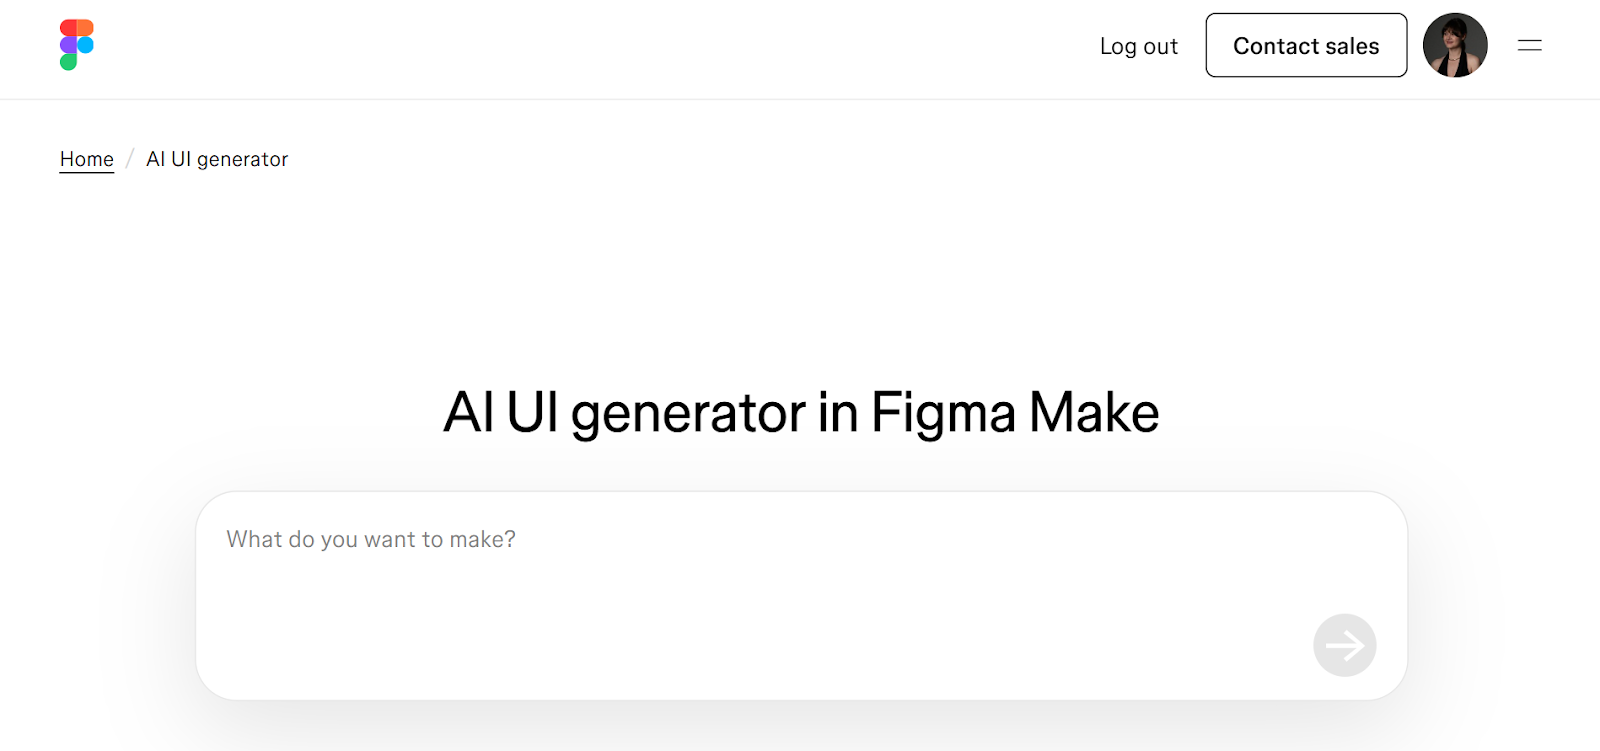Screen dimensions: 1600x751
Task: Click the slash separator in the breadcrumb
Action: tap(130, 159)
